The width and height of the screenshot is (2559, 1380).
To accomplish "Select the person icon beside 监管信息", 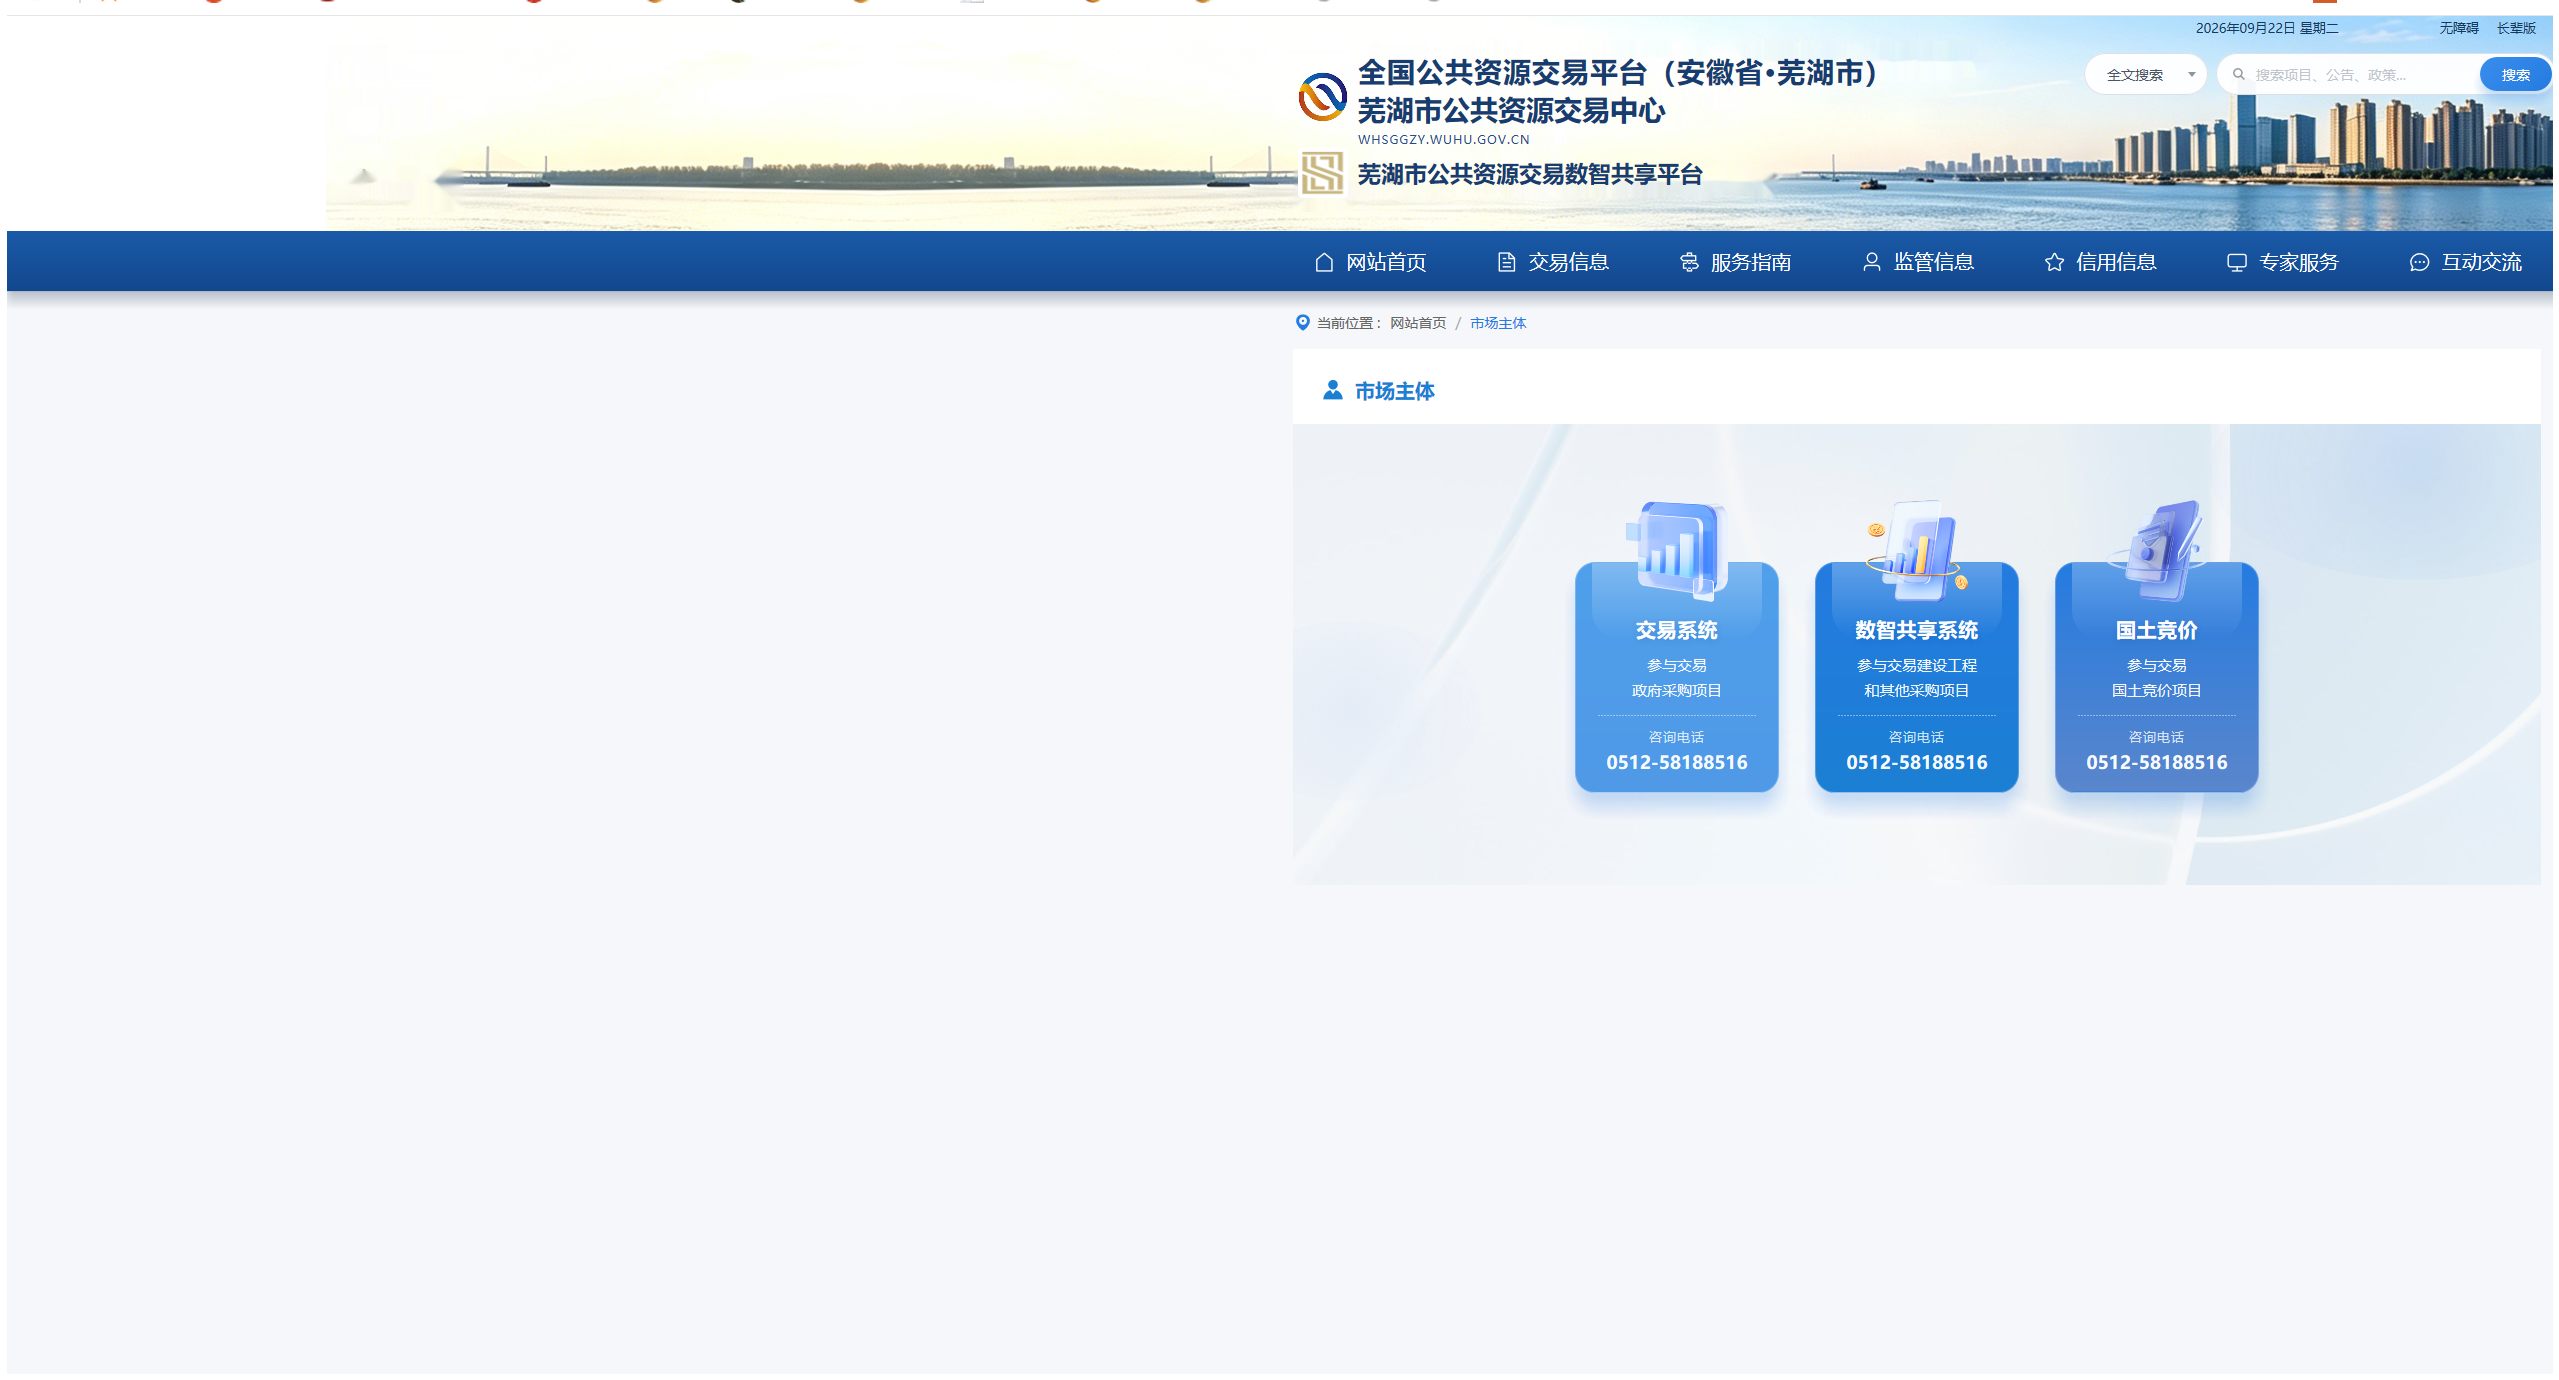I will (1871, 262).
